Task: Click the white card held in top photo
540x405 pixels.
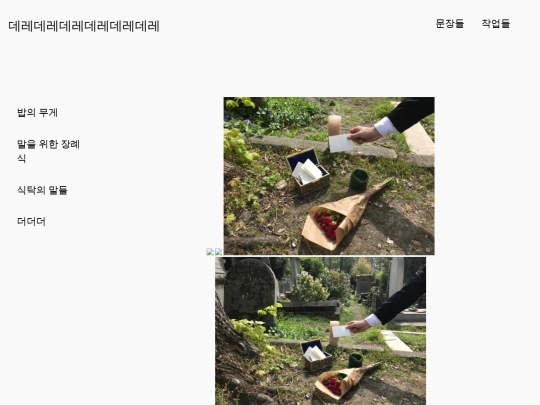Action: tap(341, 143)
